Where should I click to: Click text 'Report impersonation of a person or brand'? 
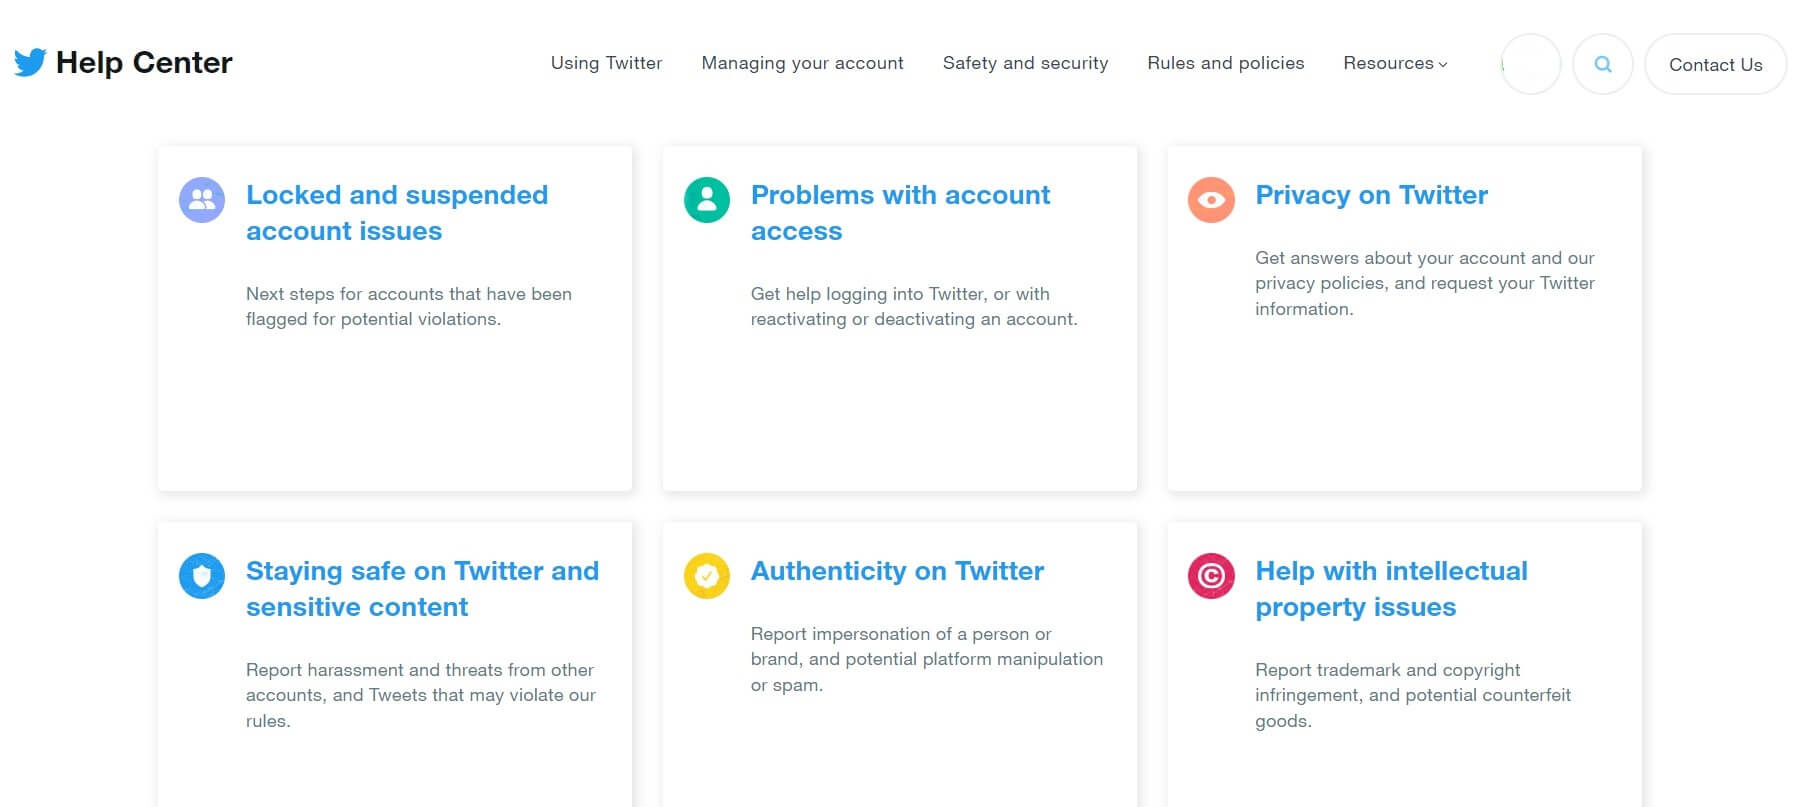901,646
